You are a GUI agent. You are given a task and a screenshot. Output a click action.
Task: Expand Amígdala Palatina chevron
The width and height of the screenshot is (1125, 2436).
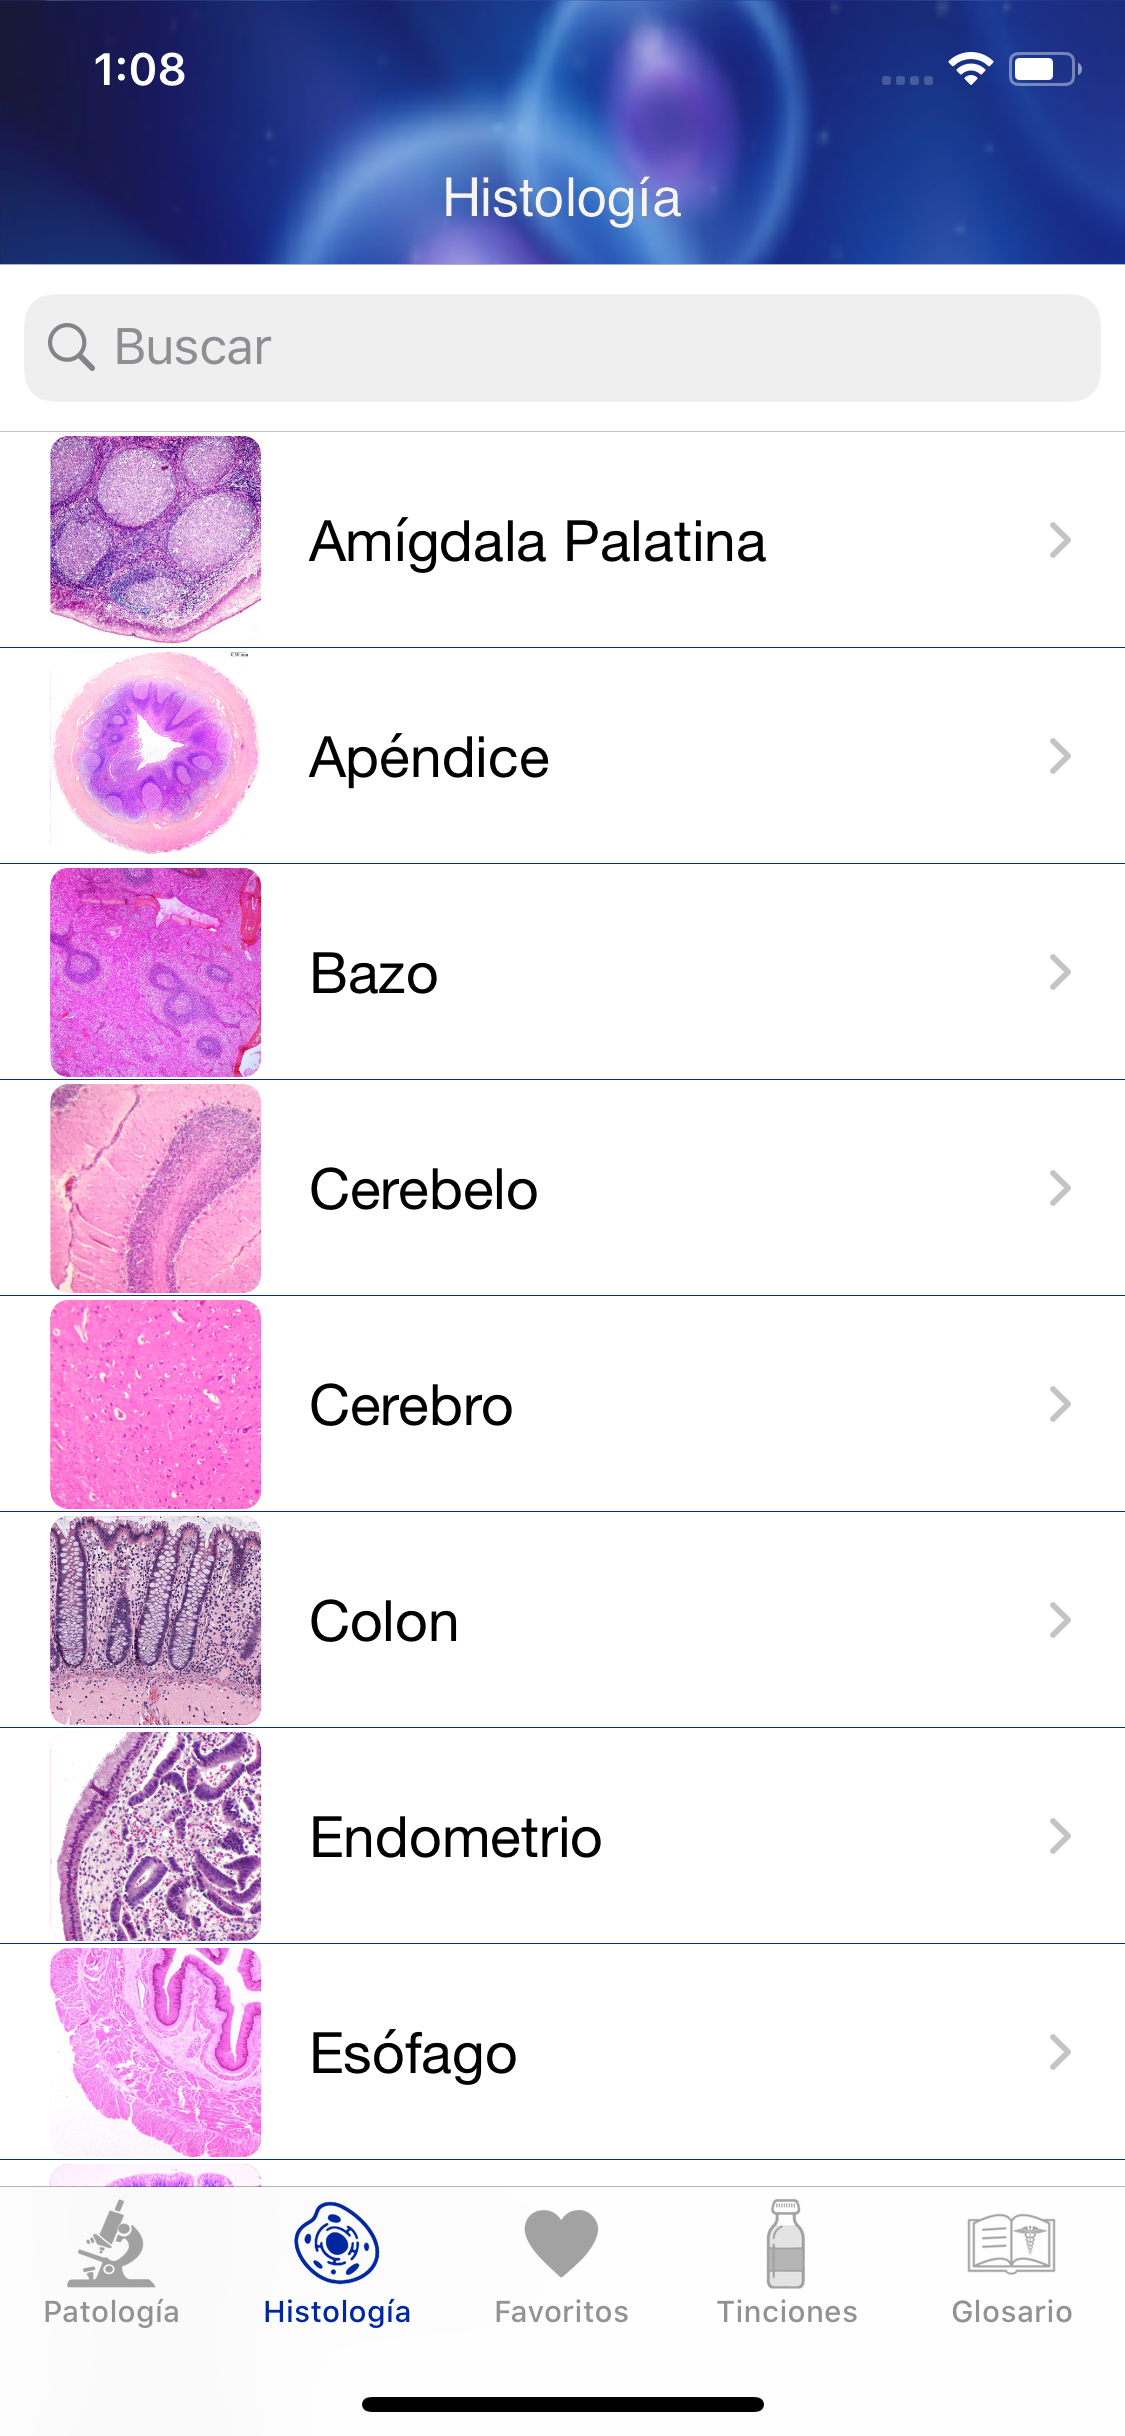(1060, 541)
